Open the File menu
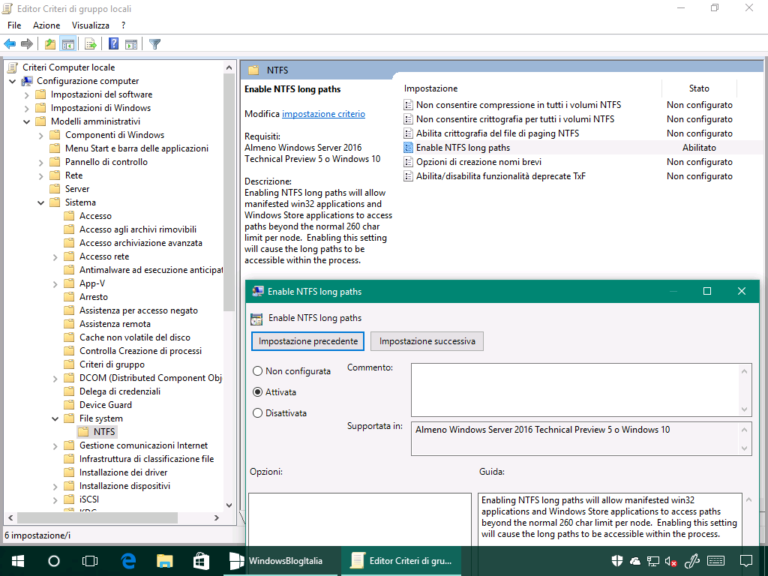The height and width of the screenshot is (576, 768). (x=14, y=25)
